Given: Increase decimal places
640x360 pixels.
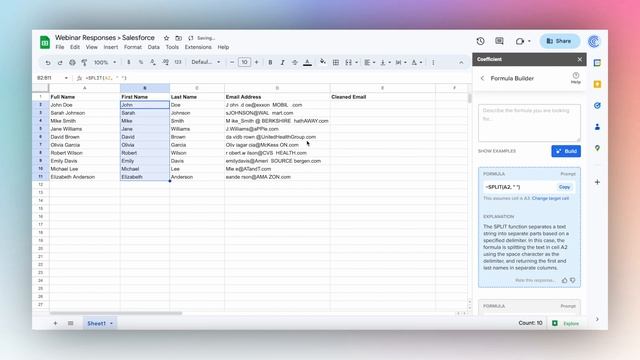Looking at the screenshot, I should 165,62.
